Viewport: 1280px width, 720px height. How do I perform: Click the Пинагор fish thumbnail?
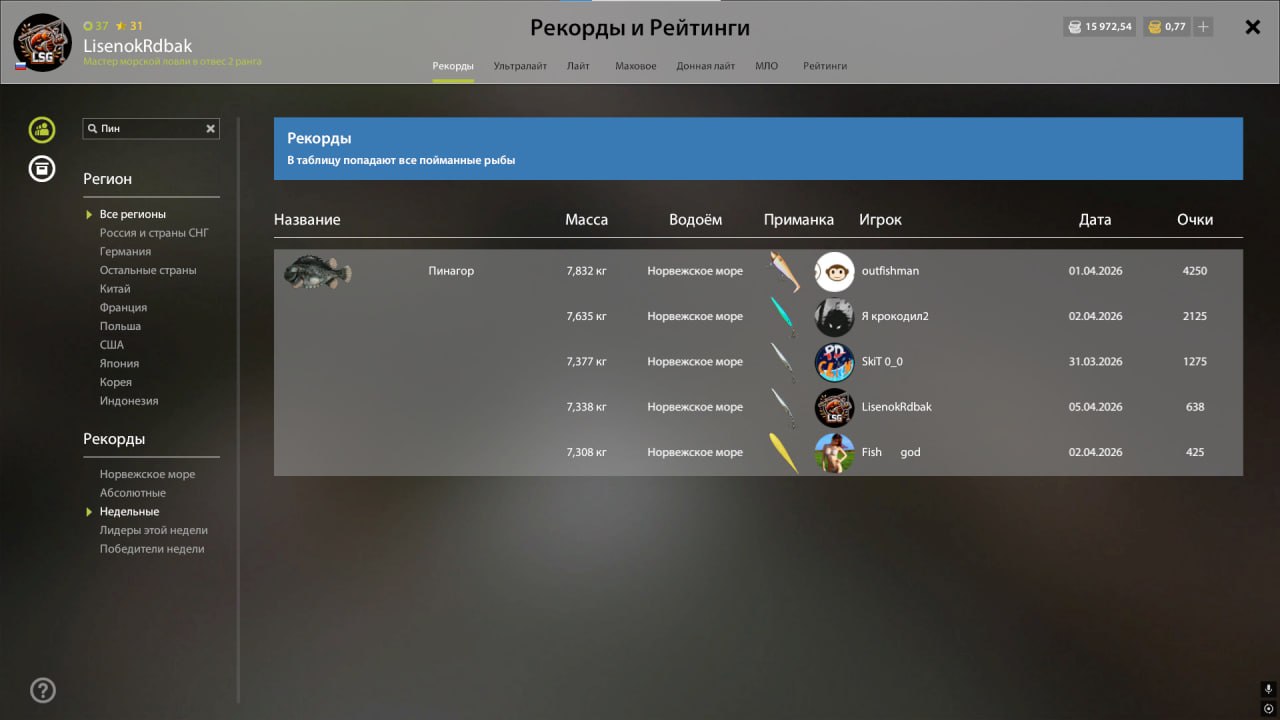click(317, 271)
